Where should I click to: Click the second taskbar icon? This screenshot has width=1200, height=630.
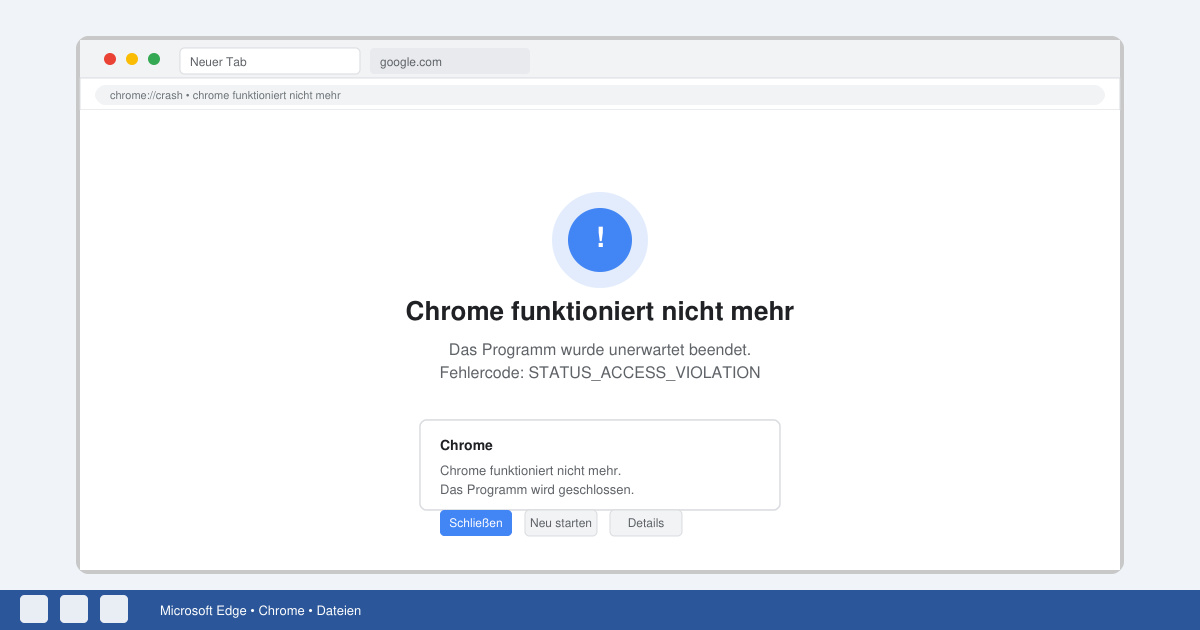pyautogui.click(x=74, y=609)
